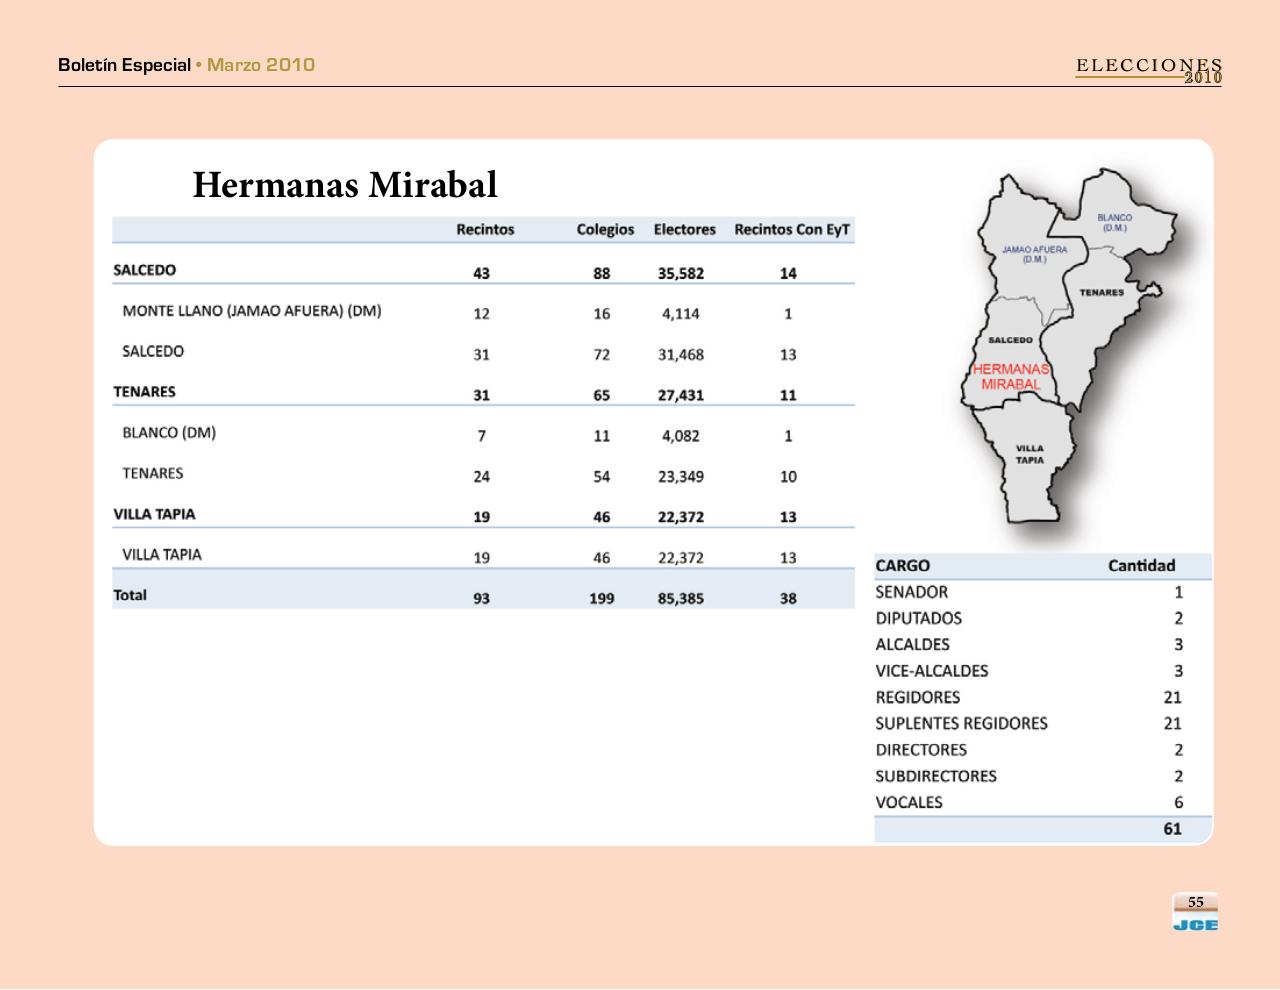Click the Tenares region on the map
Screen dimensions: 1280x990
(1101, 293)
